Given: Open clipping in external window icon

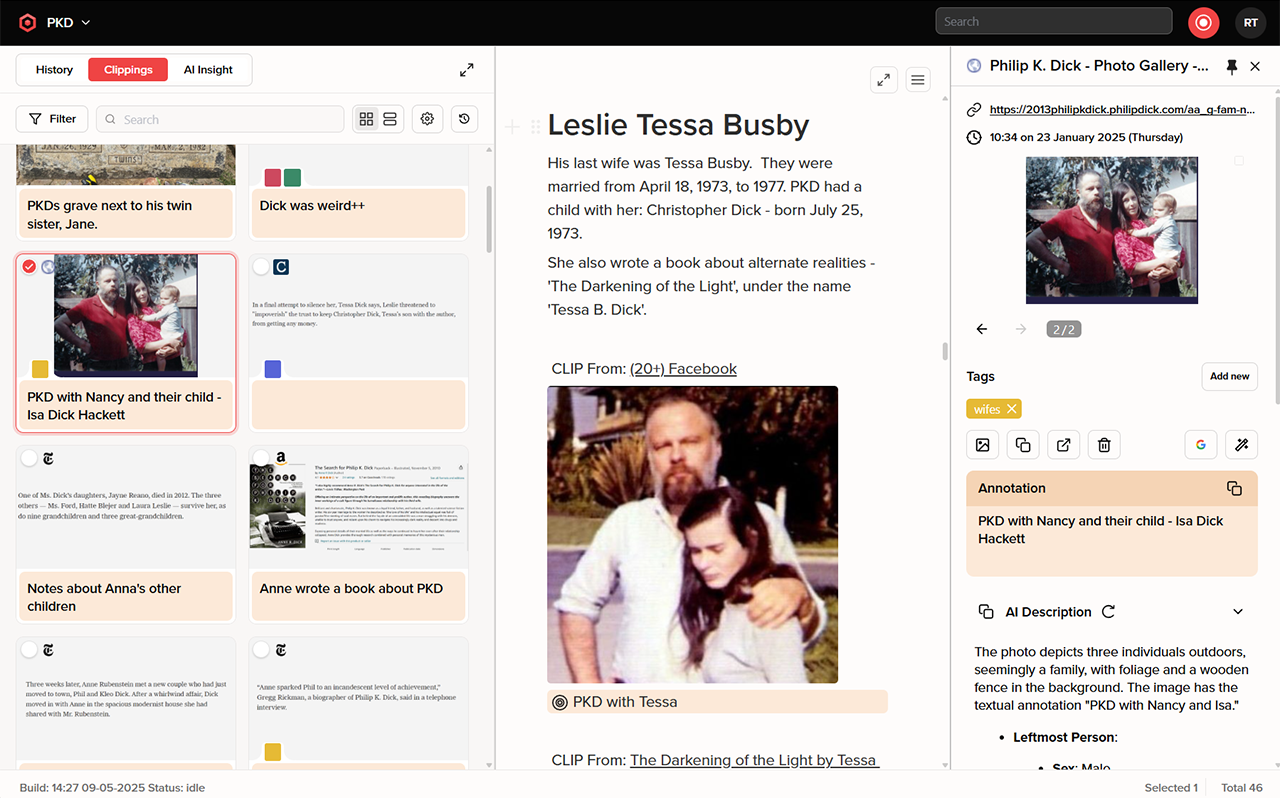Looking at the screenshot, I should click(x=1063, y=445).
